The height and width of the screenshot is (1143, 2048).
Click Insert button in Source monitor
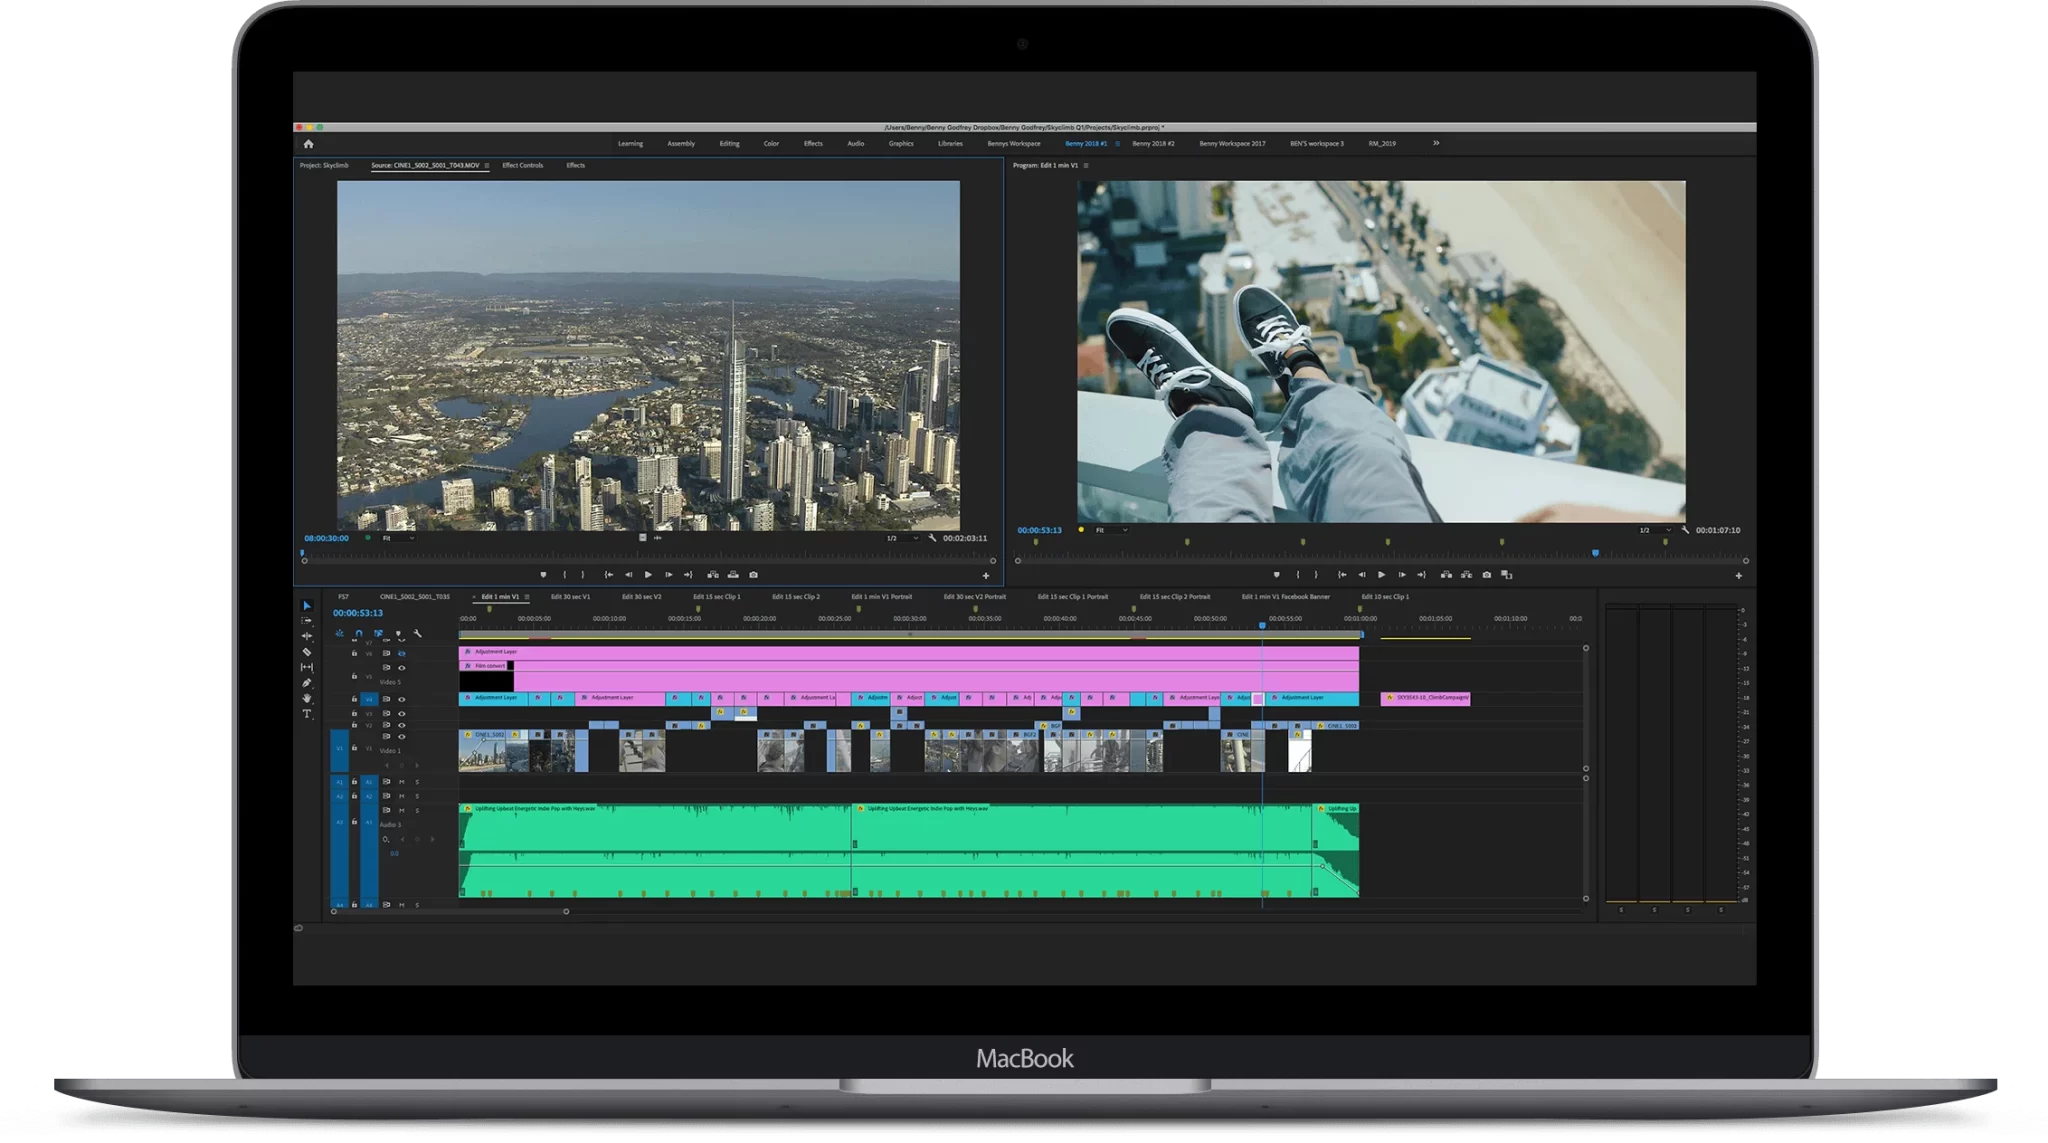tap(713, 575)
